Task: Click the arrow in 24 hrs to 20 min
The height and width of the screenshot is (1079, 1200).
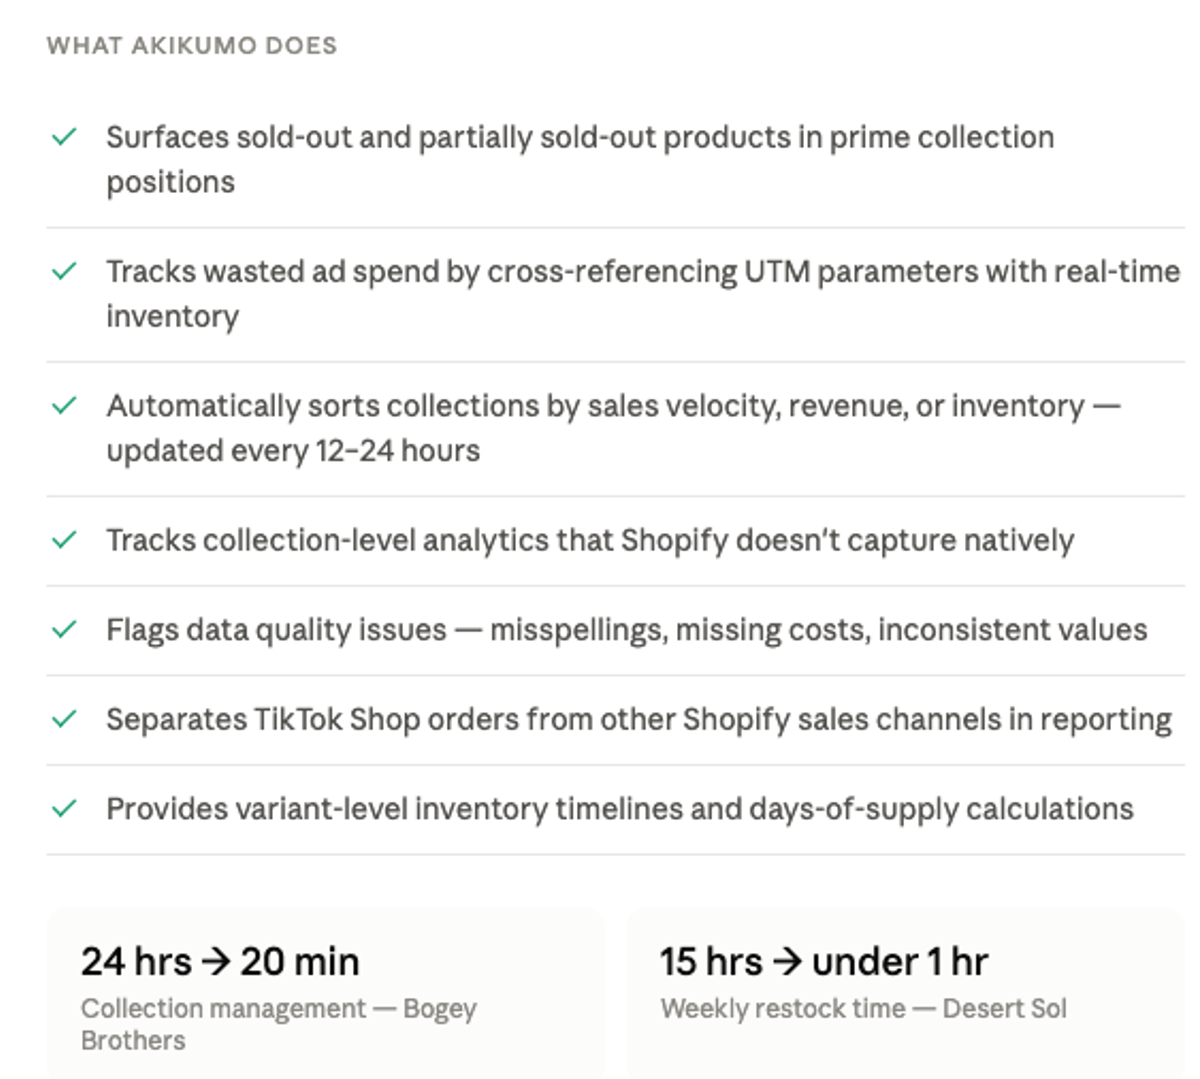Action: [x=216, y=962]
